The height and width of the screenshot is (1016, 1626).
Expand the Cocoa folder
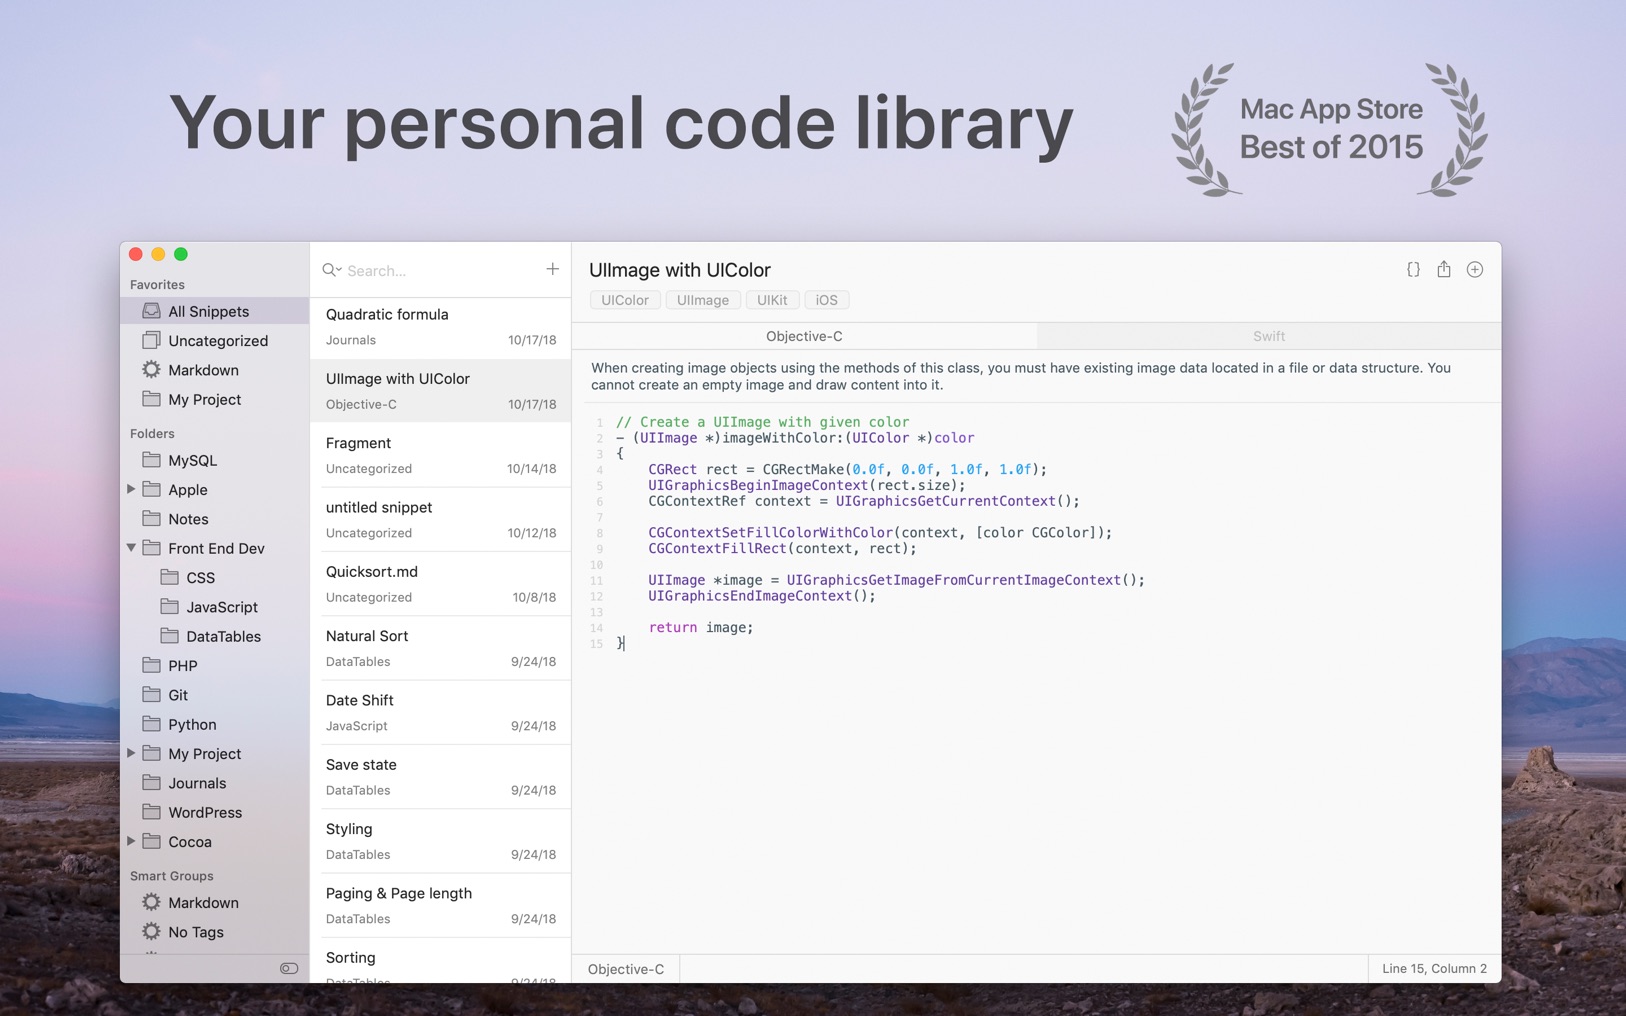pyautogui.click(x=131, y=841)
